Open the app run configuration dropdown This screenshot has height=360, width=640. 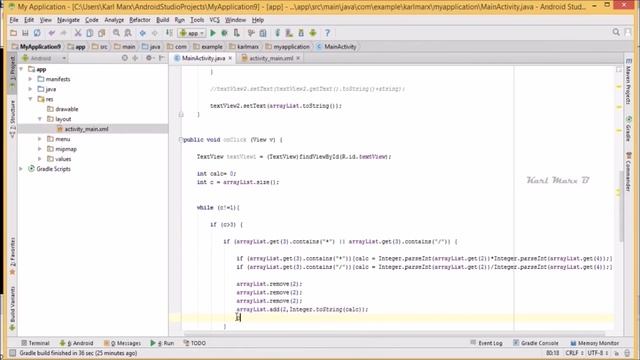(191, 33)
